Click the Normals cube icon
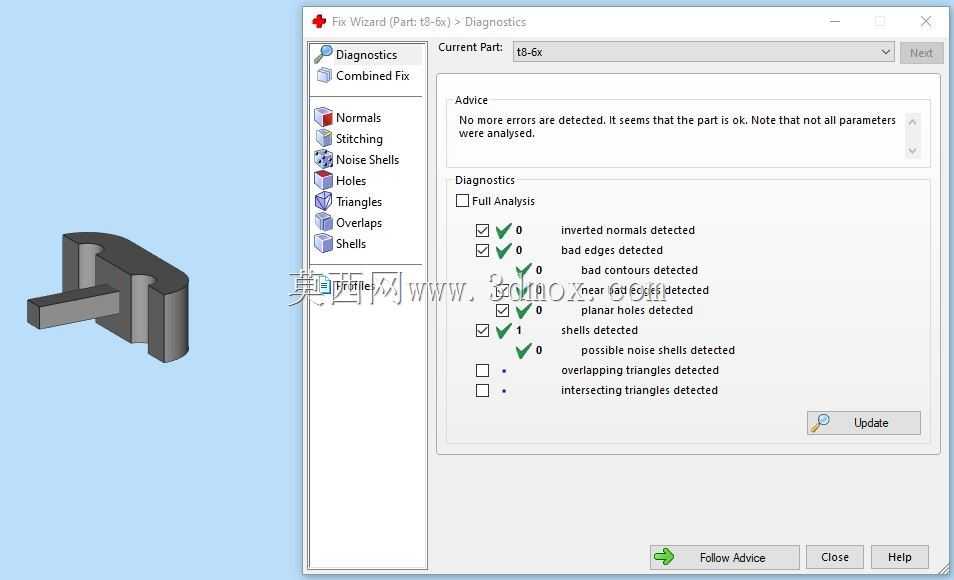This screenshot has width=954, height=580. pos(323,117)
